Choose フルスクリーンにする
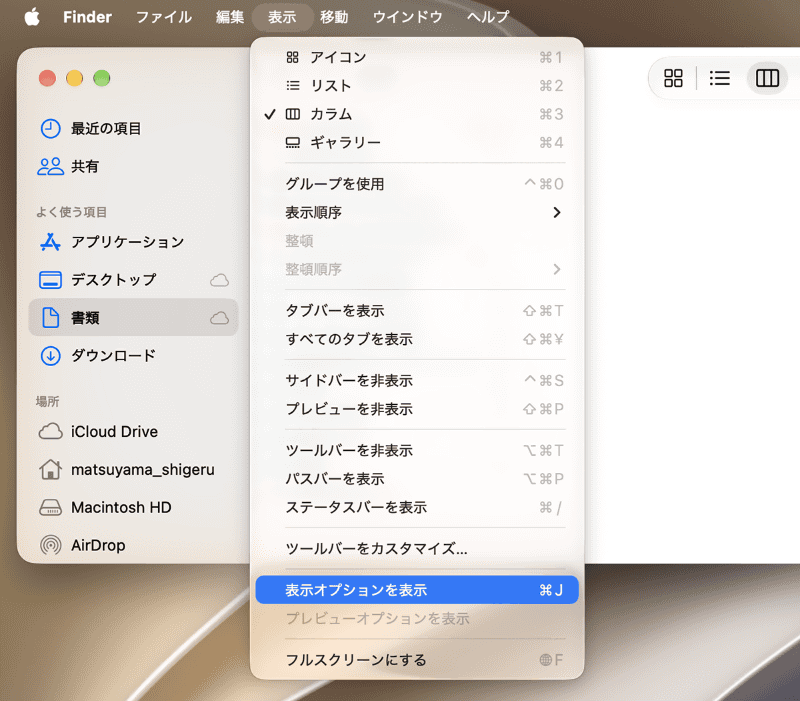 point(417,660)
